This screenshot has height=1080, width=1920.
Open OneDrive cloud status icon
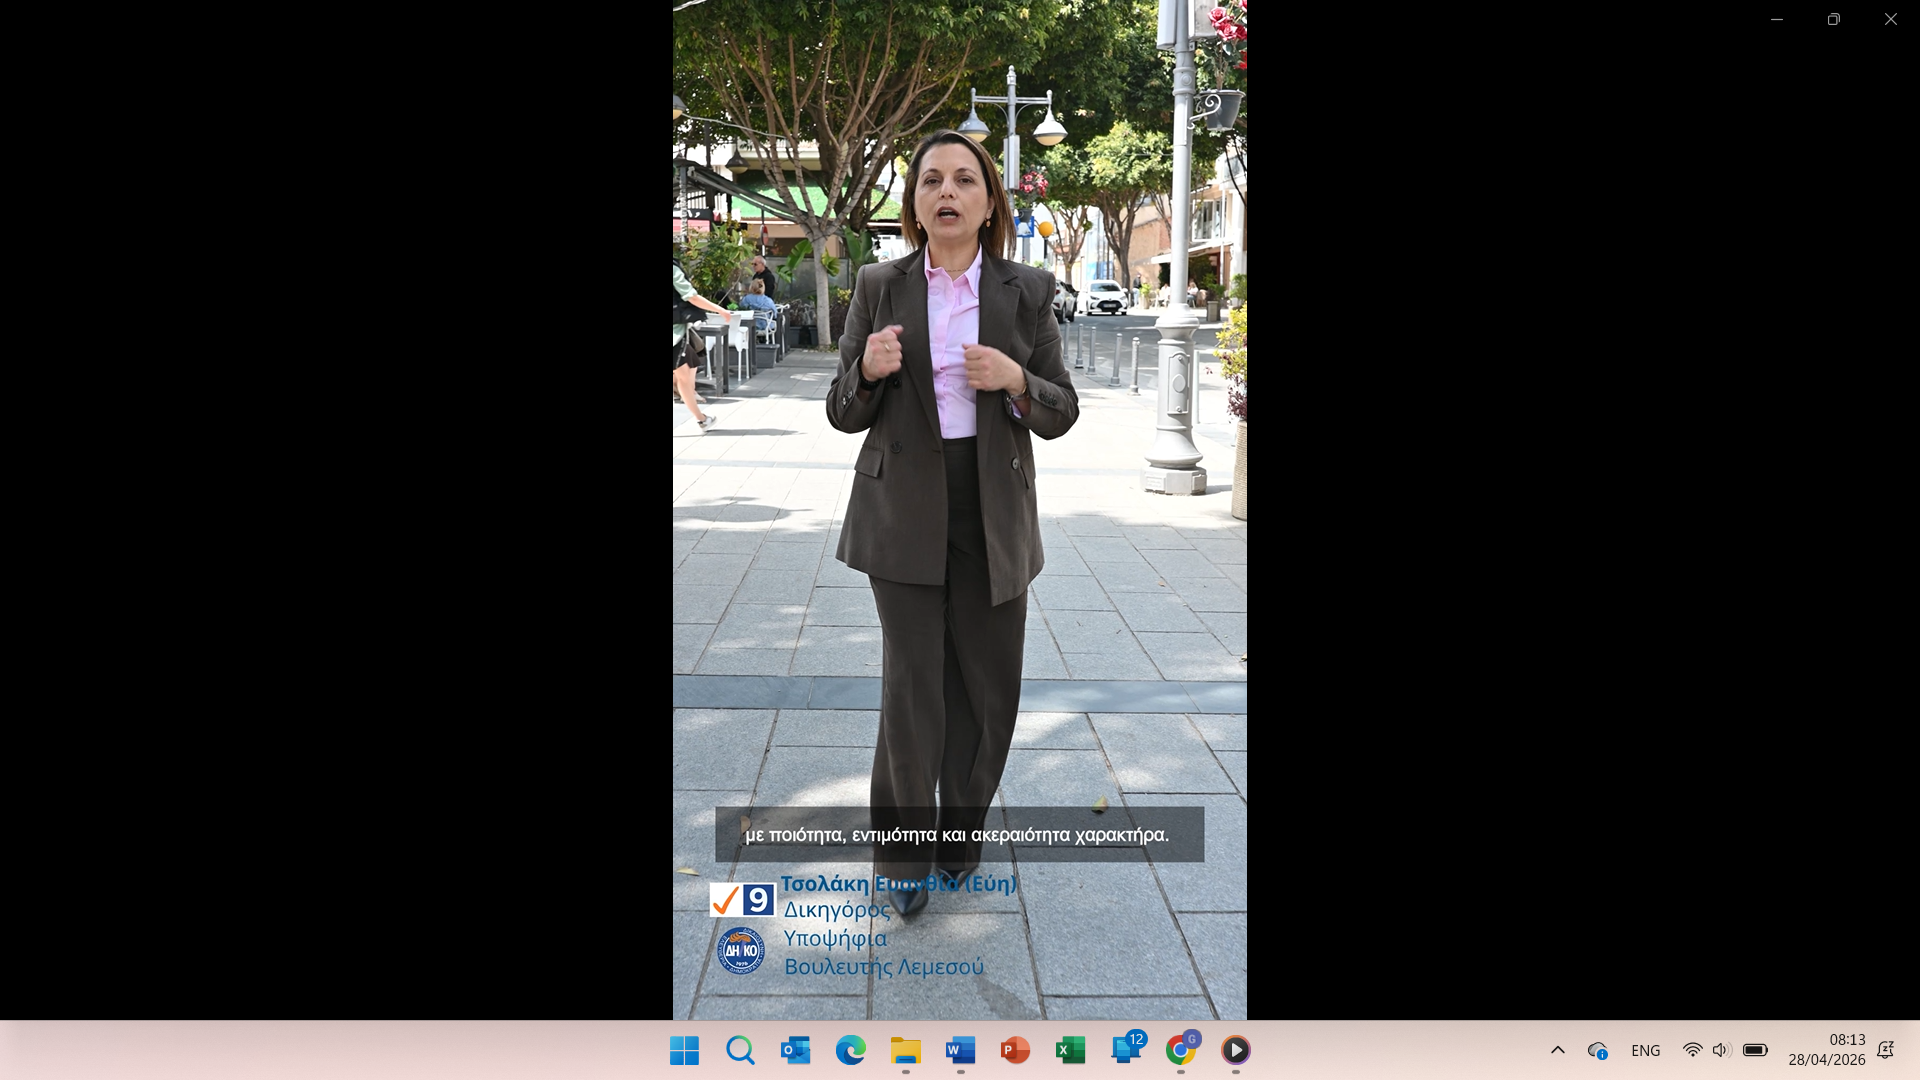coord(1597,1050)
